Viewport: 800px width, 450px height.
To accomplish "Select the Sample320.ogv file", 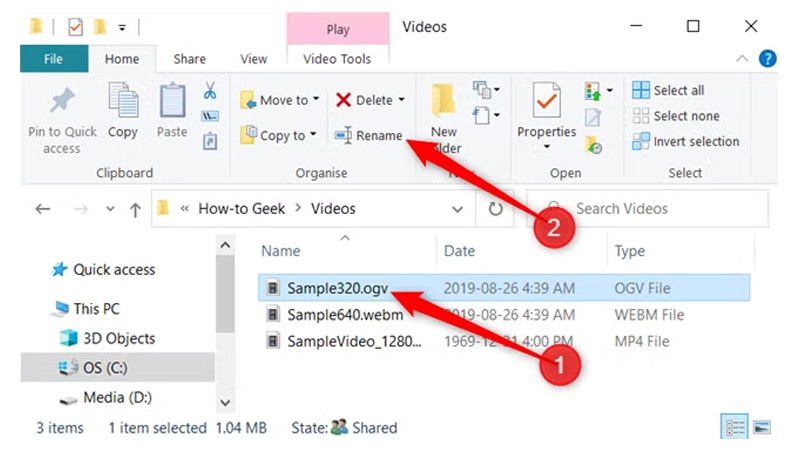I will pos(504,288).
